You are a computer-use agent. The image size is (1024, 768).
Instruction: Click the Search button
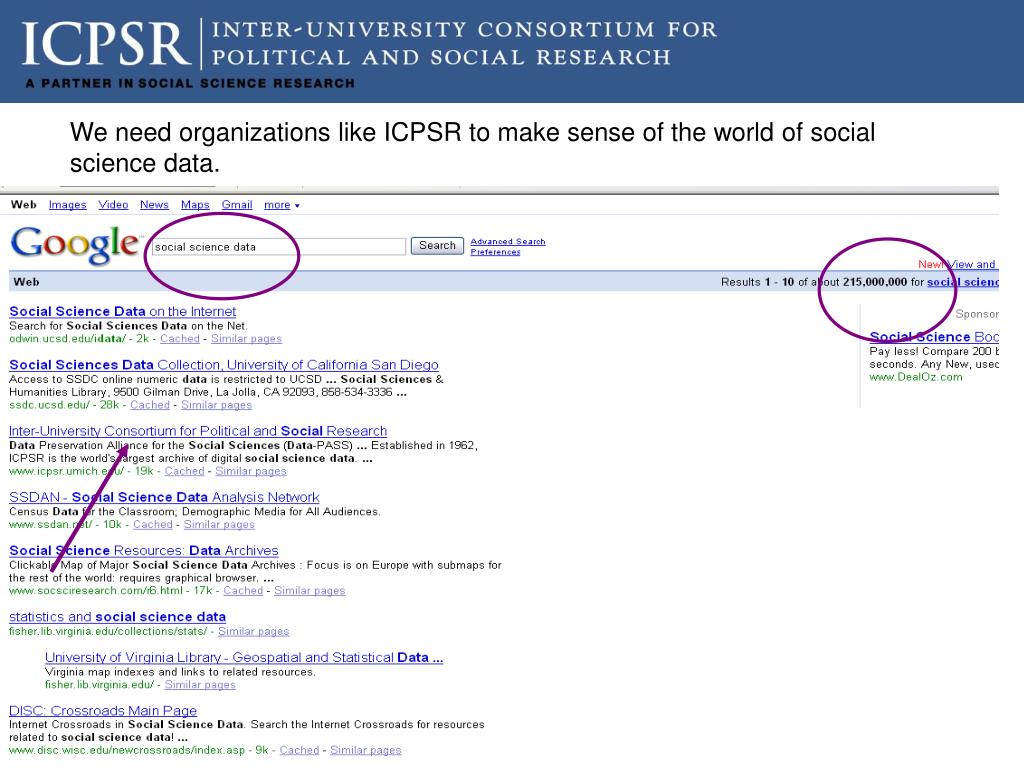[x=437, y=246]
